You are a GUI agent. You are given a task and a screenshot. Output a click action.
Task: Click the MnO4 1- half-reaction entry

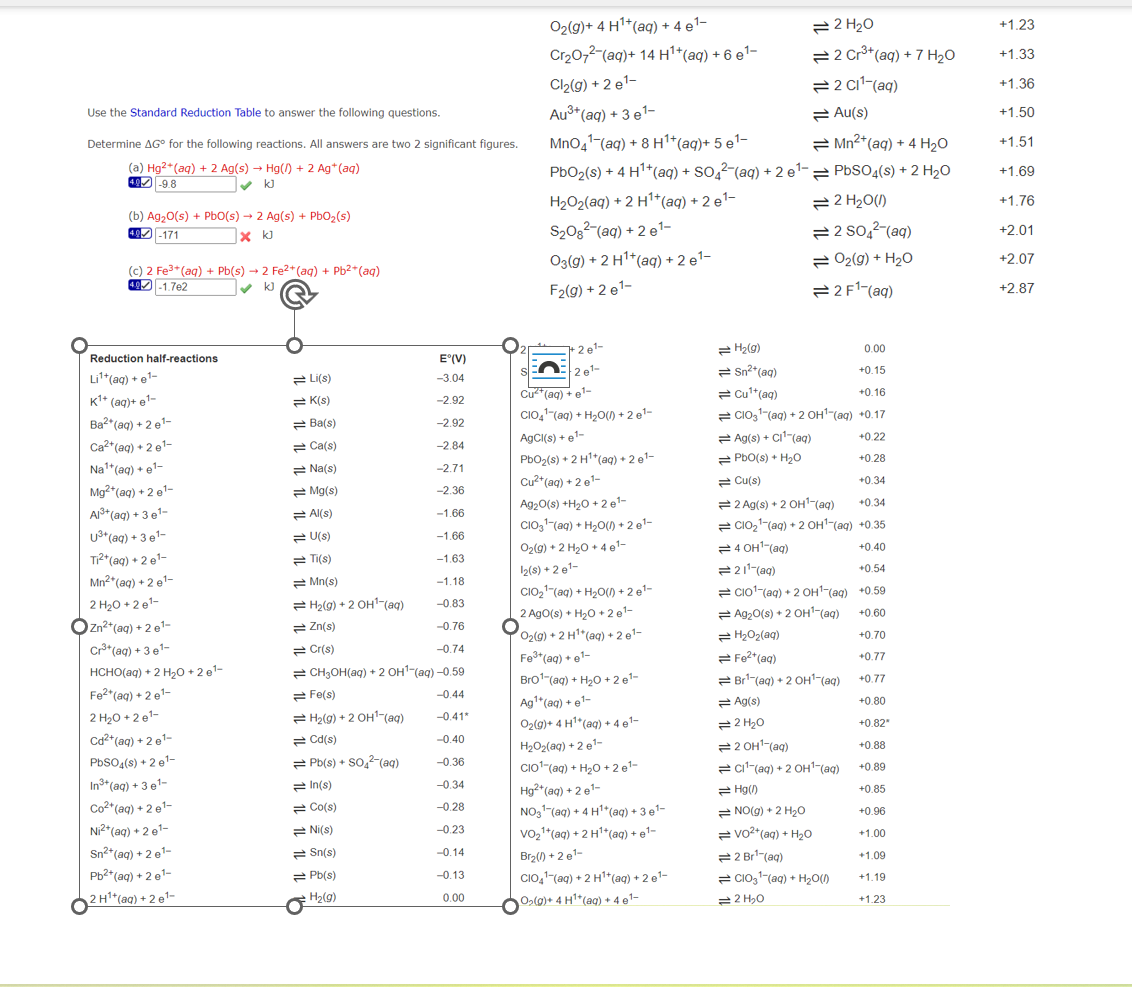coord(648,142)
